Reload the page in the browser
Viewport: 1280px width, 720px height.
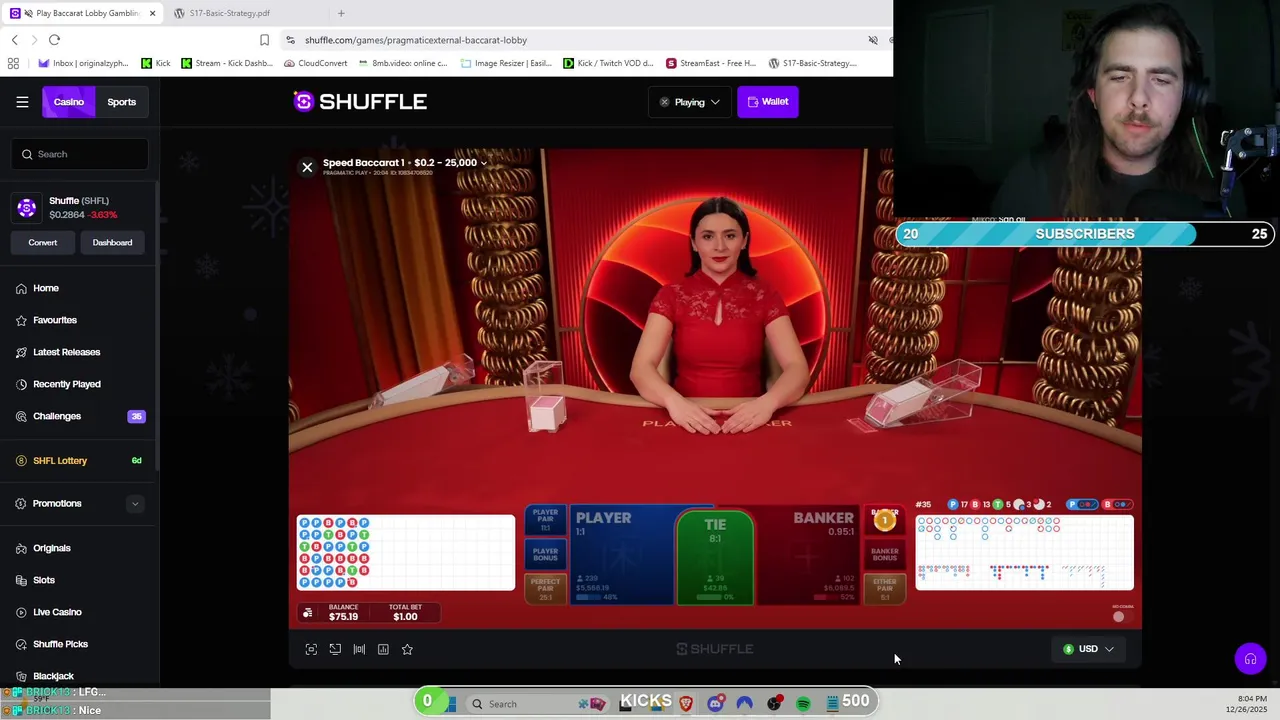(54, 40)
